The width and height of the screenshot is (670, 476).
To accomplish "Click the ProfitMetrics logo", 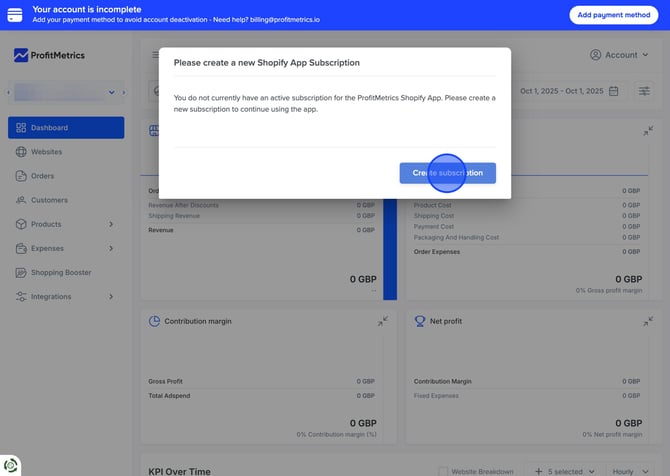I will pyautogui.click(x=50, y=56).
